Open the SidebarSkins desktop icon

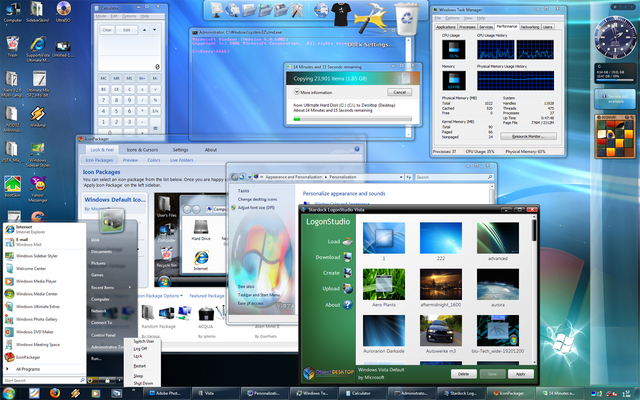[x=38, y=12]
